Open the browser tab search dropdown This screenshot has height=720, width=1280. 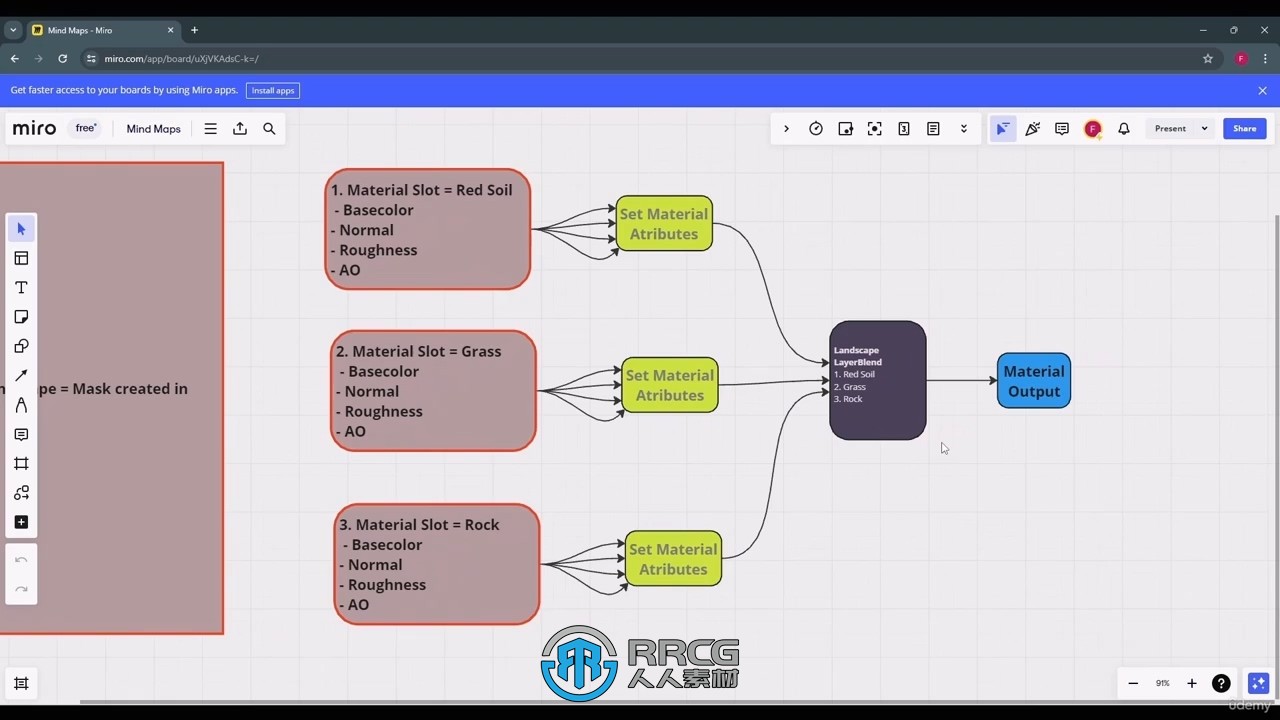pyautogui.click(x=13, y=30)
